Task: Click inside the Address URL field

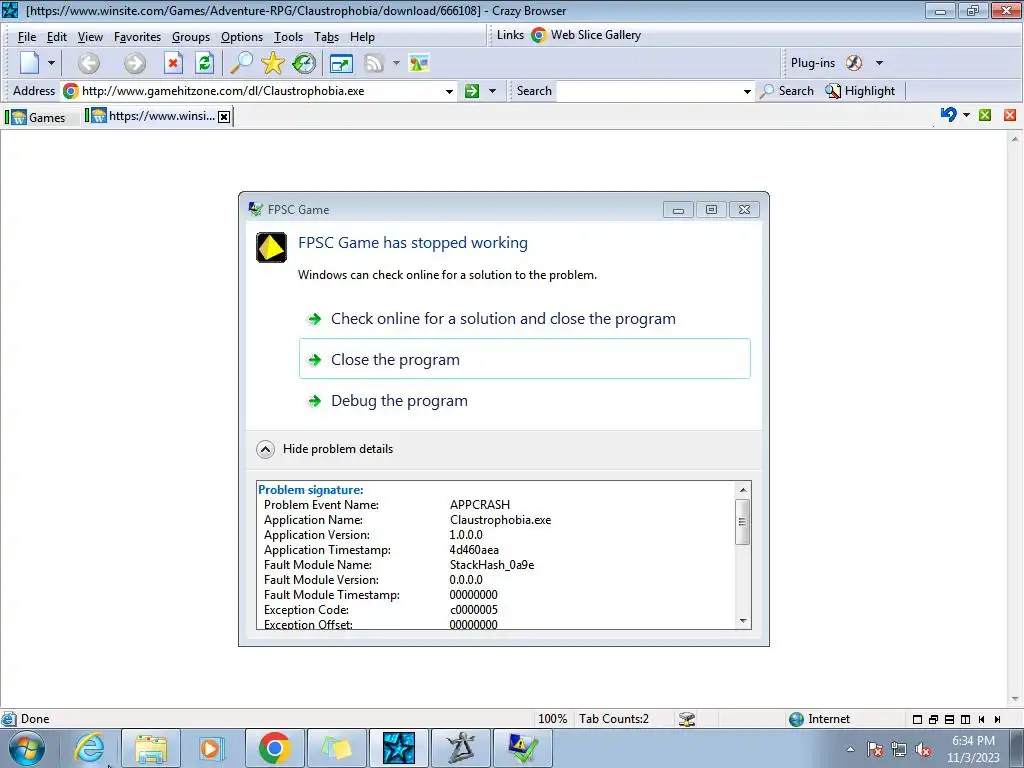Action: (x=261, y=91)
